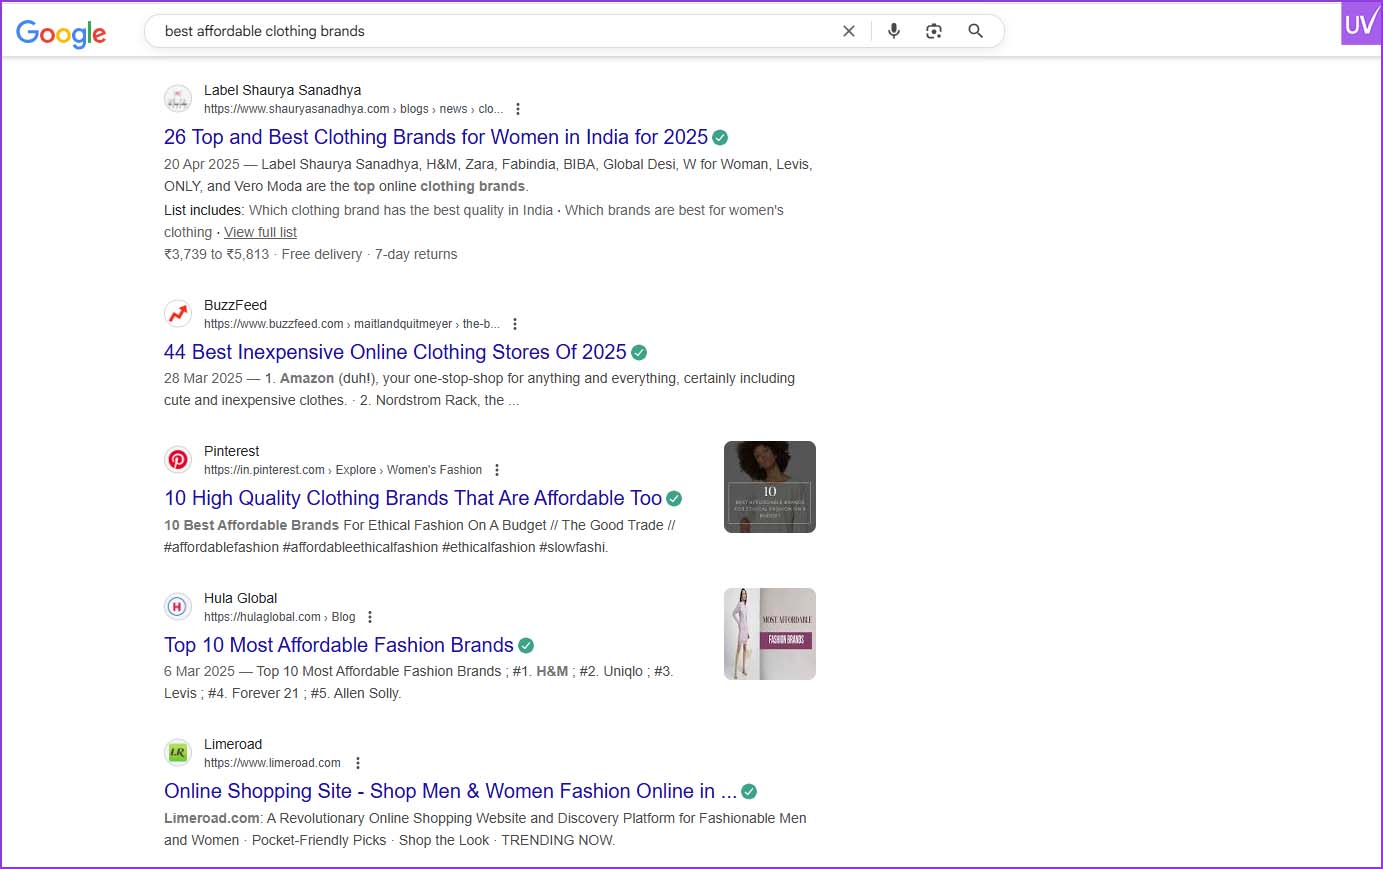Click the hulaglobal.com › Blog breadcrumb

coord(279,617)
